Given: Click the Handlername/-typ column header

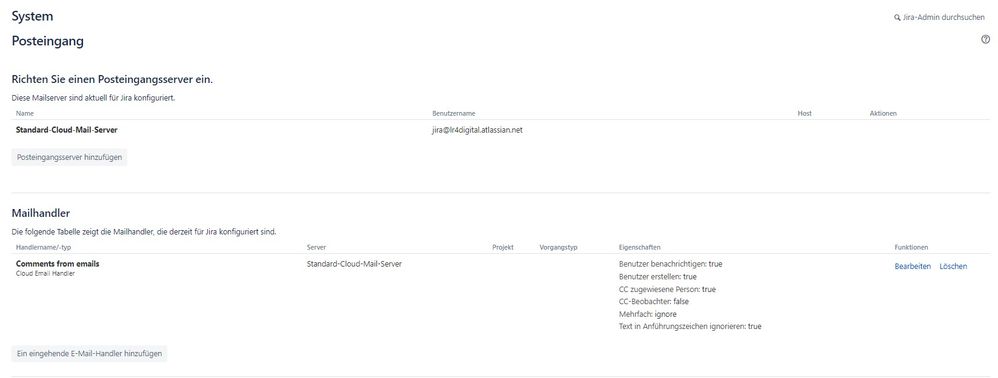Looking at the screenshot, I should coord(43,247).
